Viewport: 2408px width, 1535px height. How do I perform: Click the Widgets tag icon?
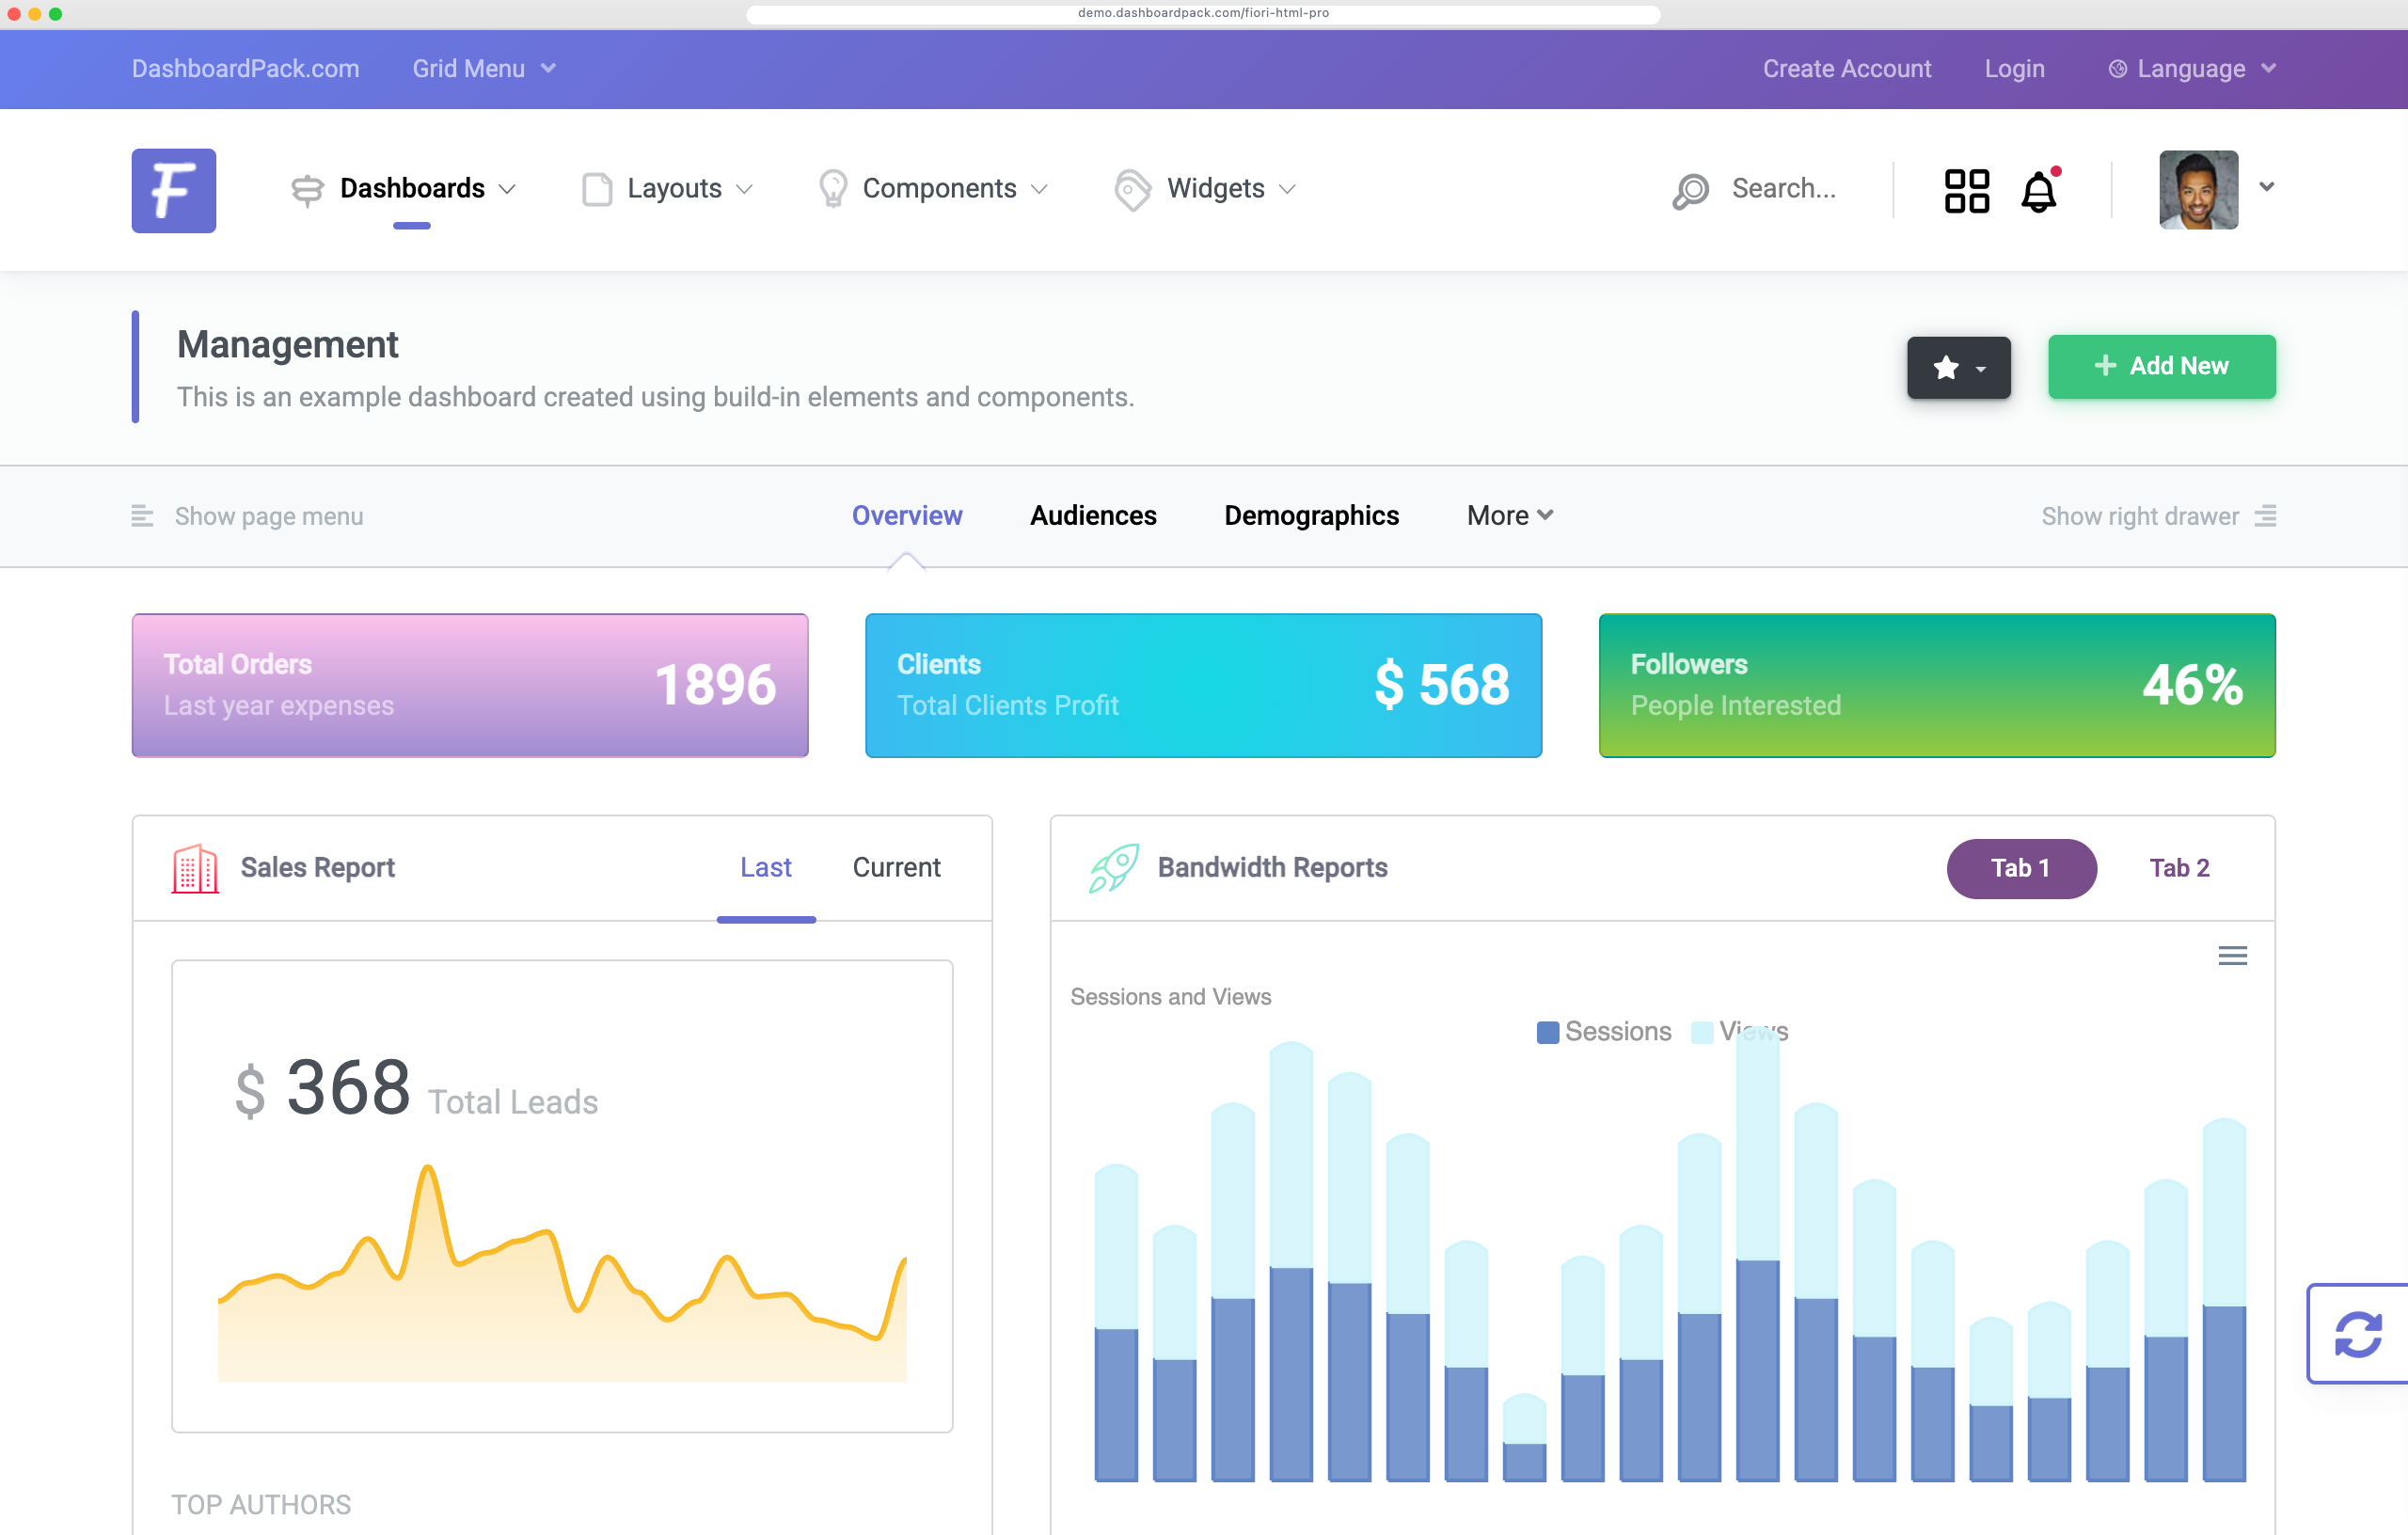coord(1133,190)
